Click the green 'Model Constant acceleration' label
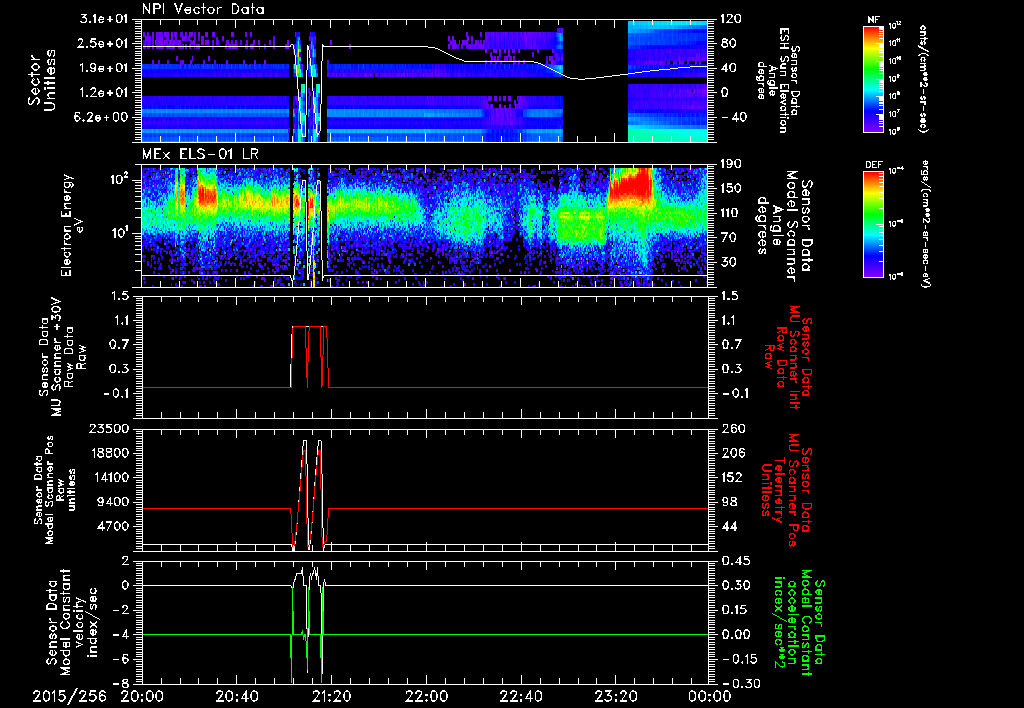The width and height of the screenshot is (1024, 708). point(798,621)
